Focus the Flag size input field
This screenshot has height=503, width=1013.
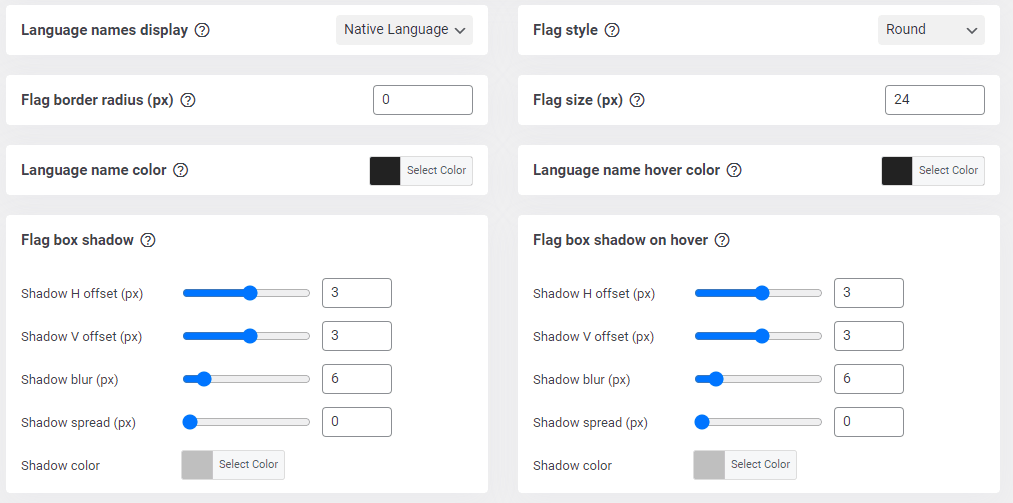click(934, 100)
